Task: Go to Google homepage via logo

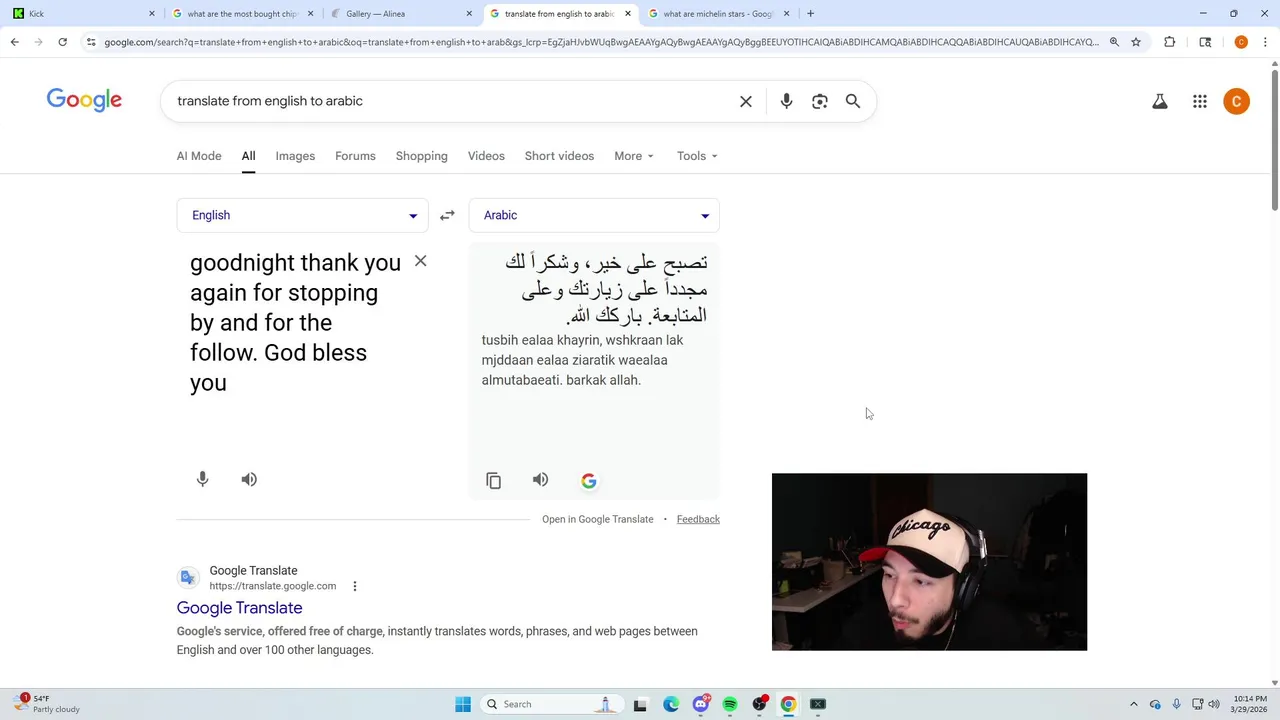Action: point(84,100)
